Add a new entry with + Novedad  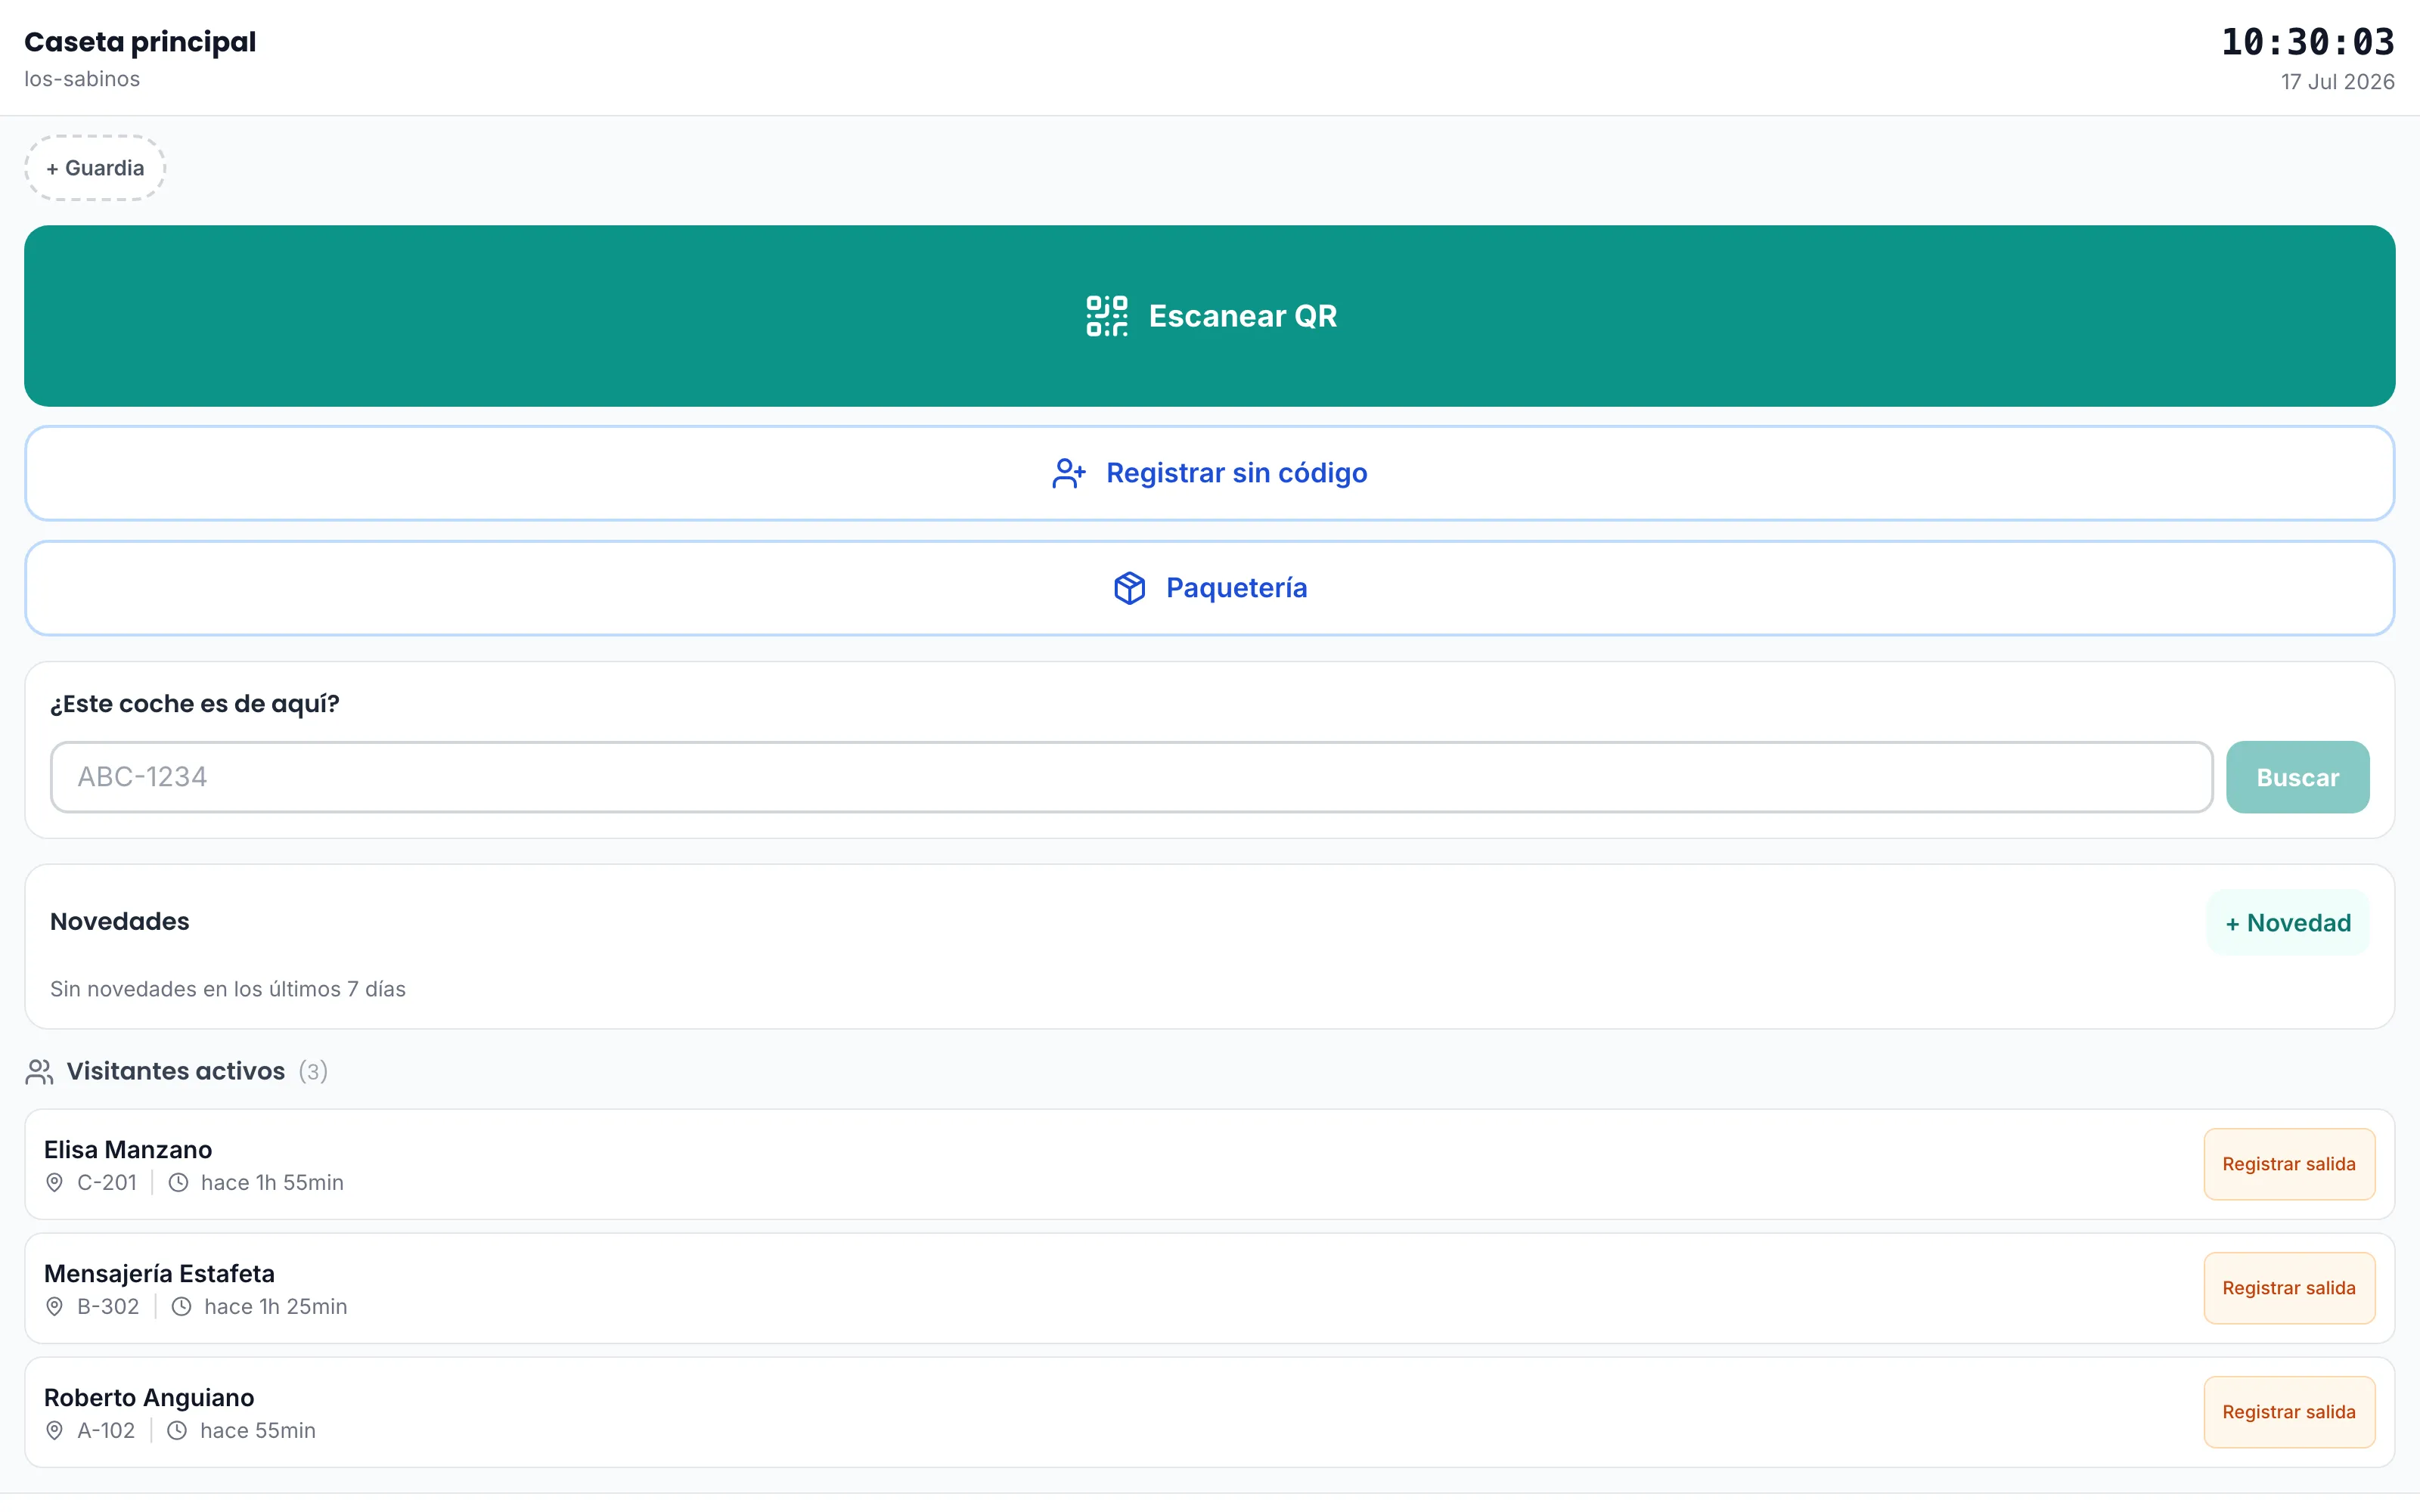click(2288, 923)
